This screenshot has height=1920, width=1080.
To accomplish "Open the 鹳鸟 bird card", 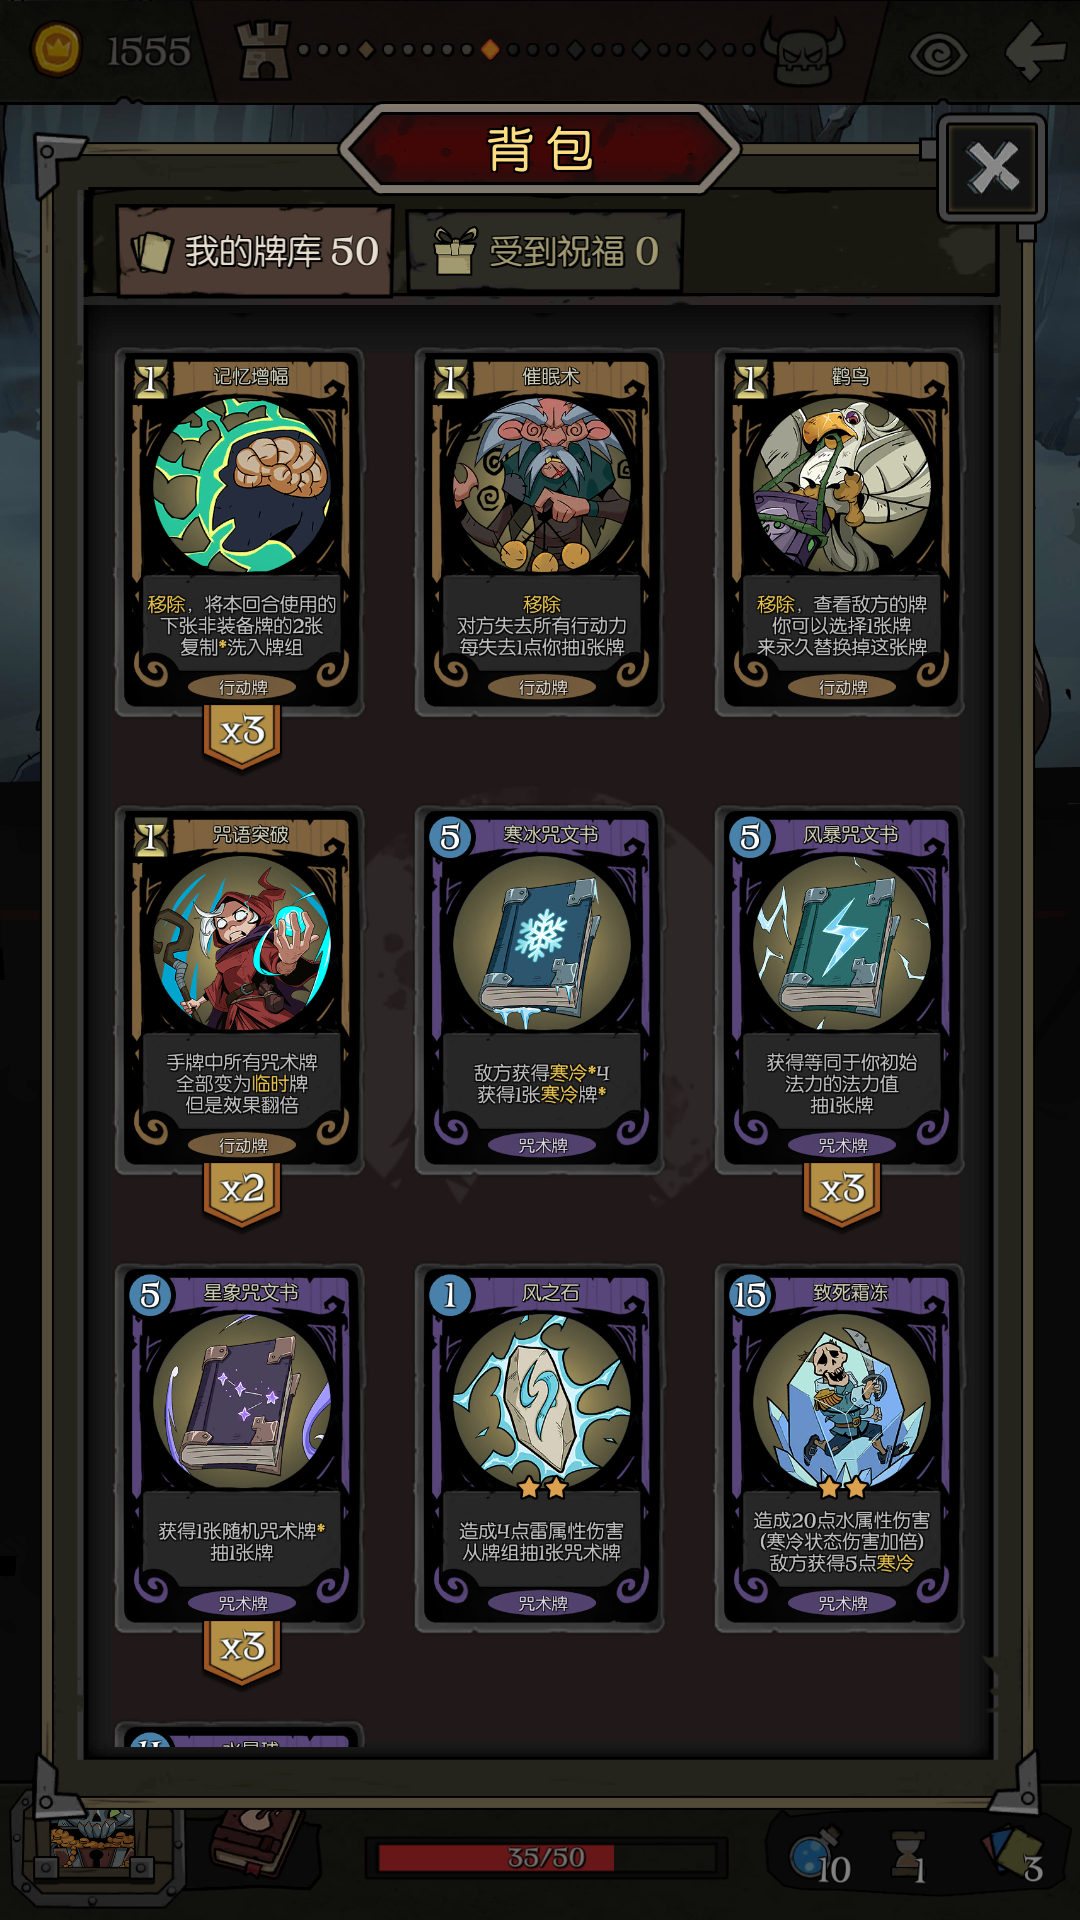I will coord(840,531).
